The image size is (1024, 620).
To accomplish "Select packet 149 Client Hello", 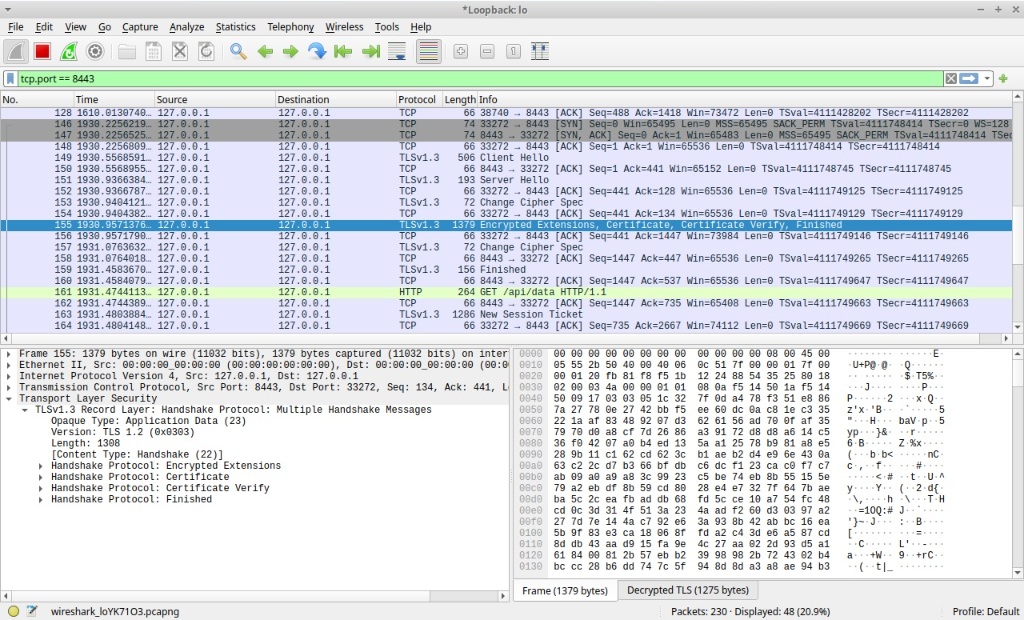I will (506, 157).
